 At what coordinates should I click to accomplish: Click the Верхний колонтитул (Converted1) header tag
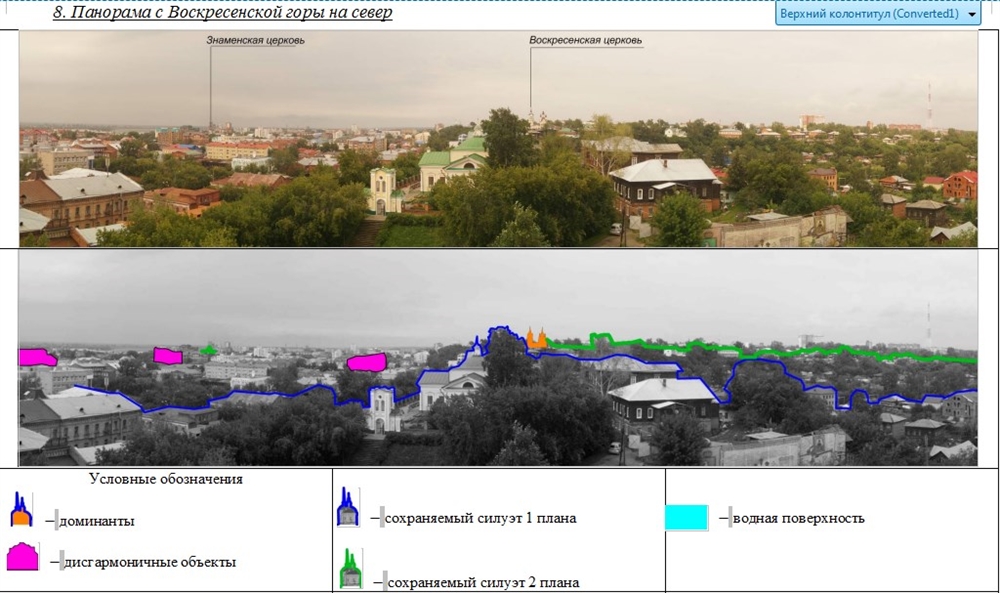(868, 15)
